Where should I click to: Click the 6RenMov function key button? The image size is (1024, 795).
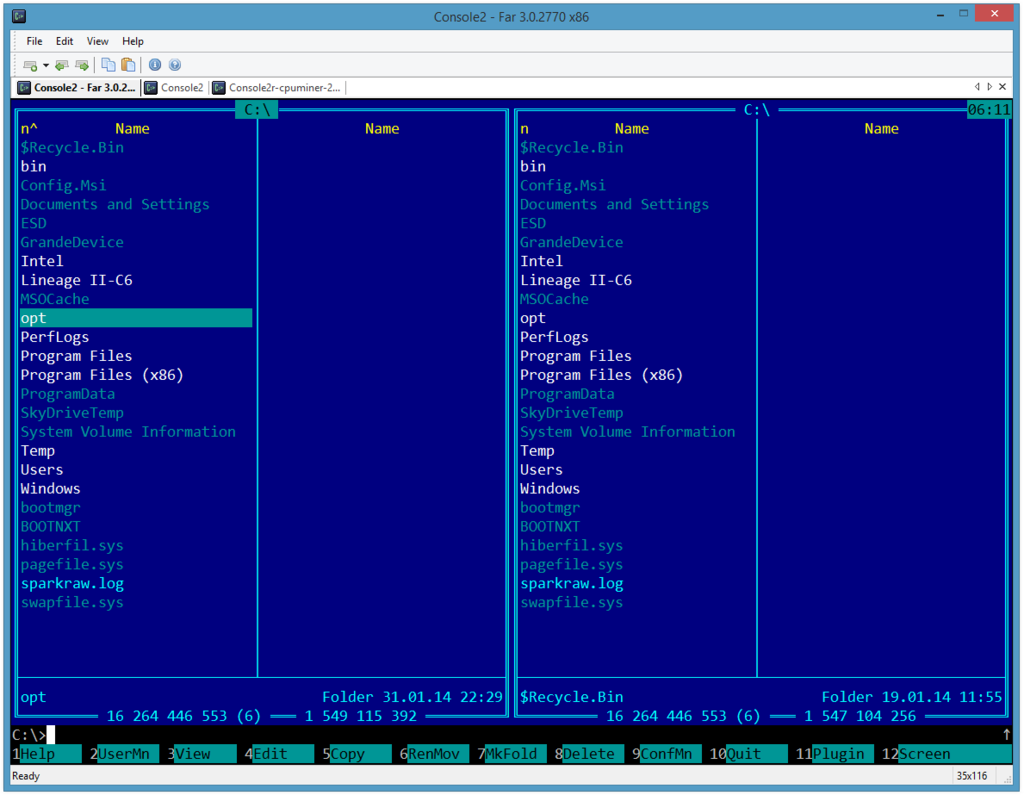tap(434, 754)
